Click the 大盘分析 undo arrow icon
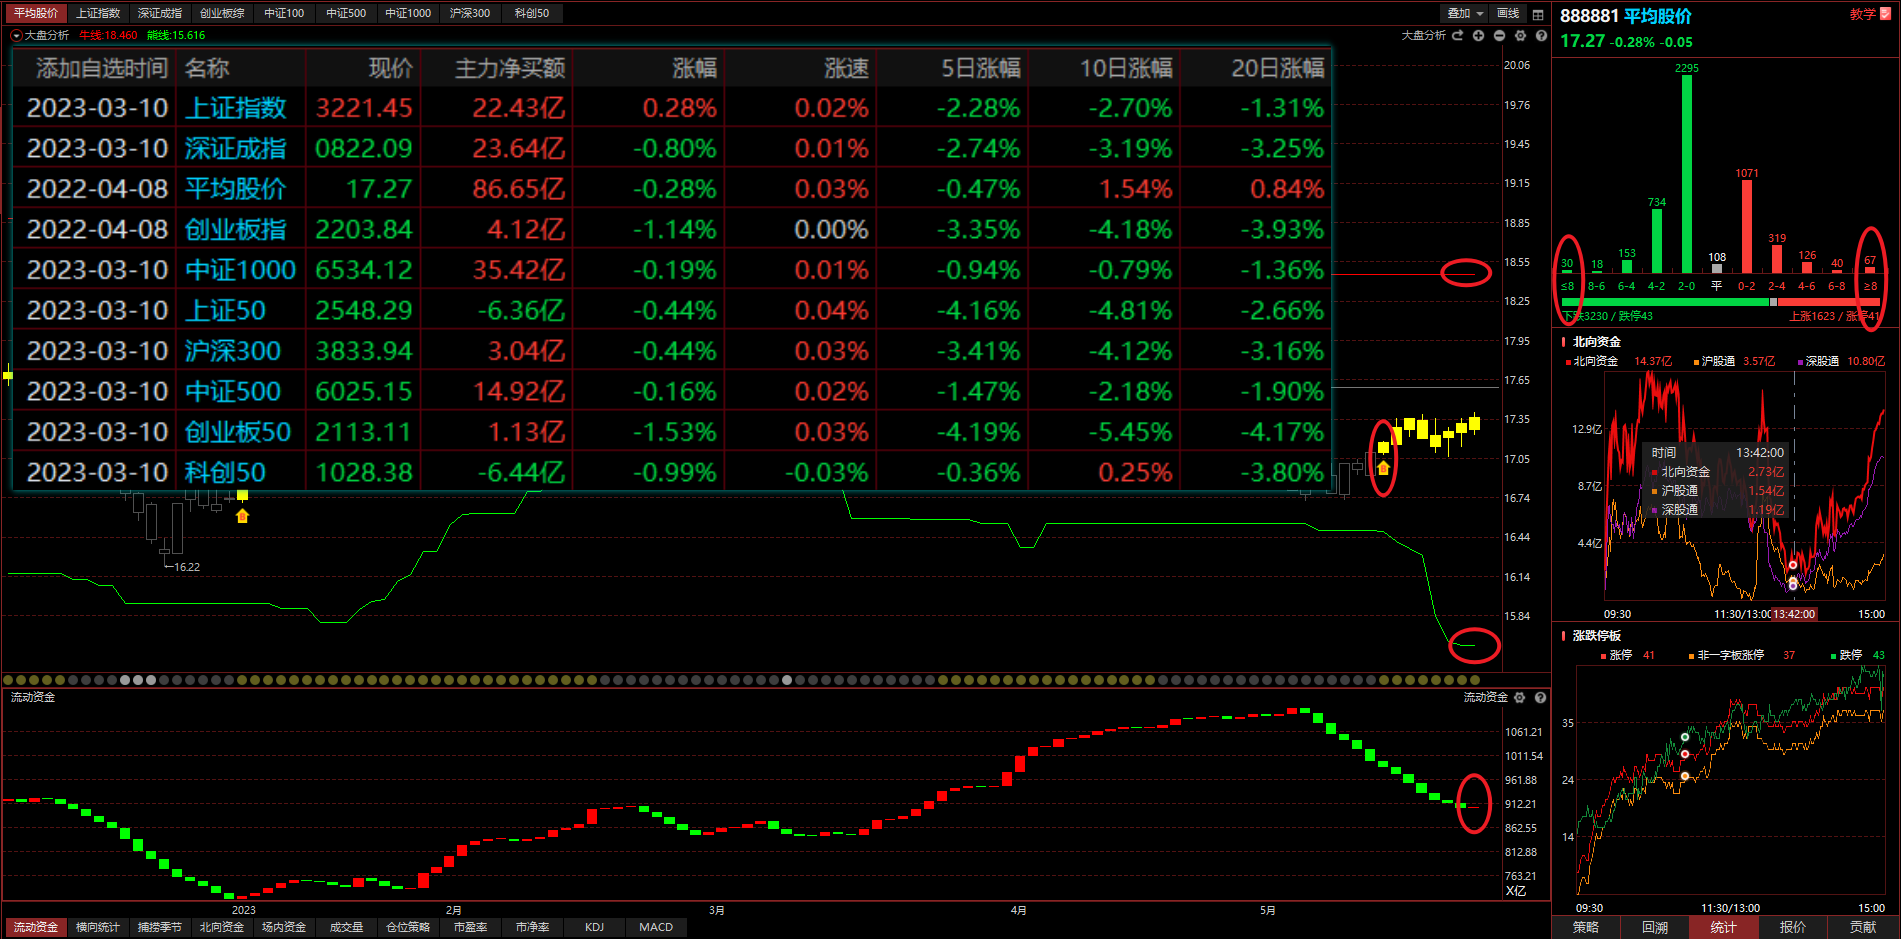 coord(1458,35)
